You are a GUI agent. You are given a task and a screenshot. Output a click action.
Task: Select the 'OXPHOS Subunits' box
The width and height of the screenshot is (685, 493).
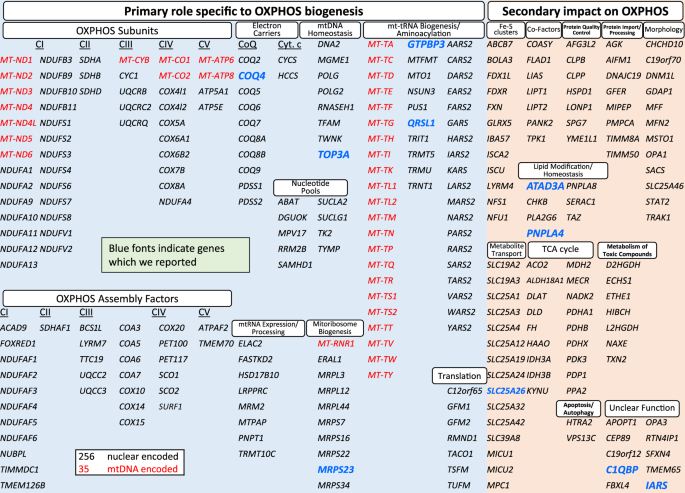117,31
